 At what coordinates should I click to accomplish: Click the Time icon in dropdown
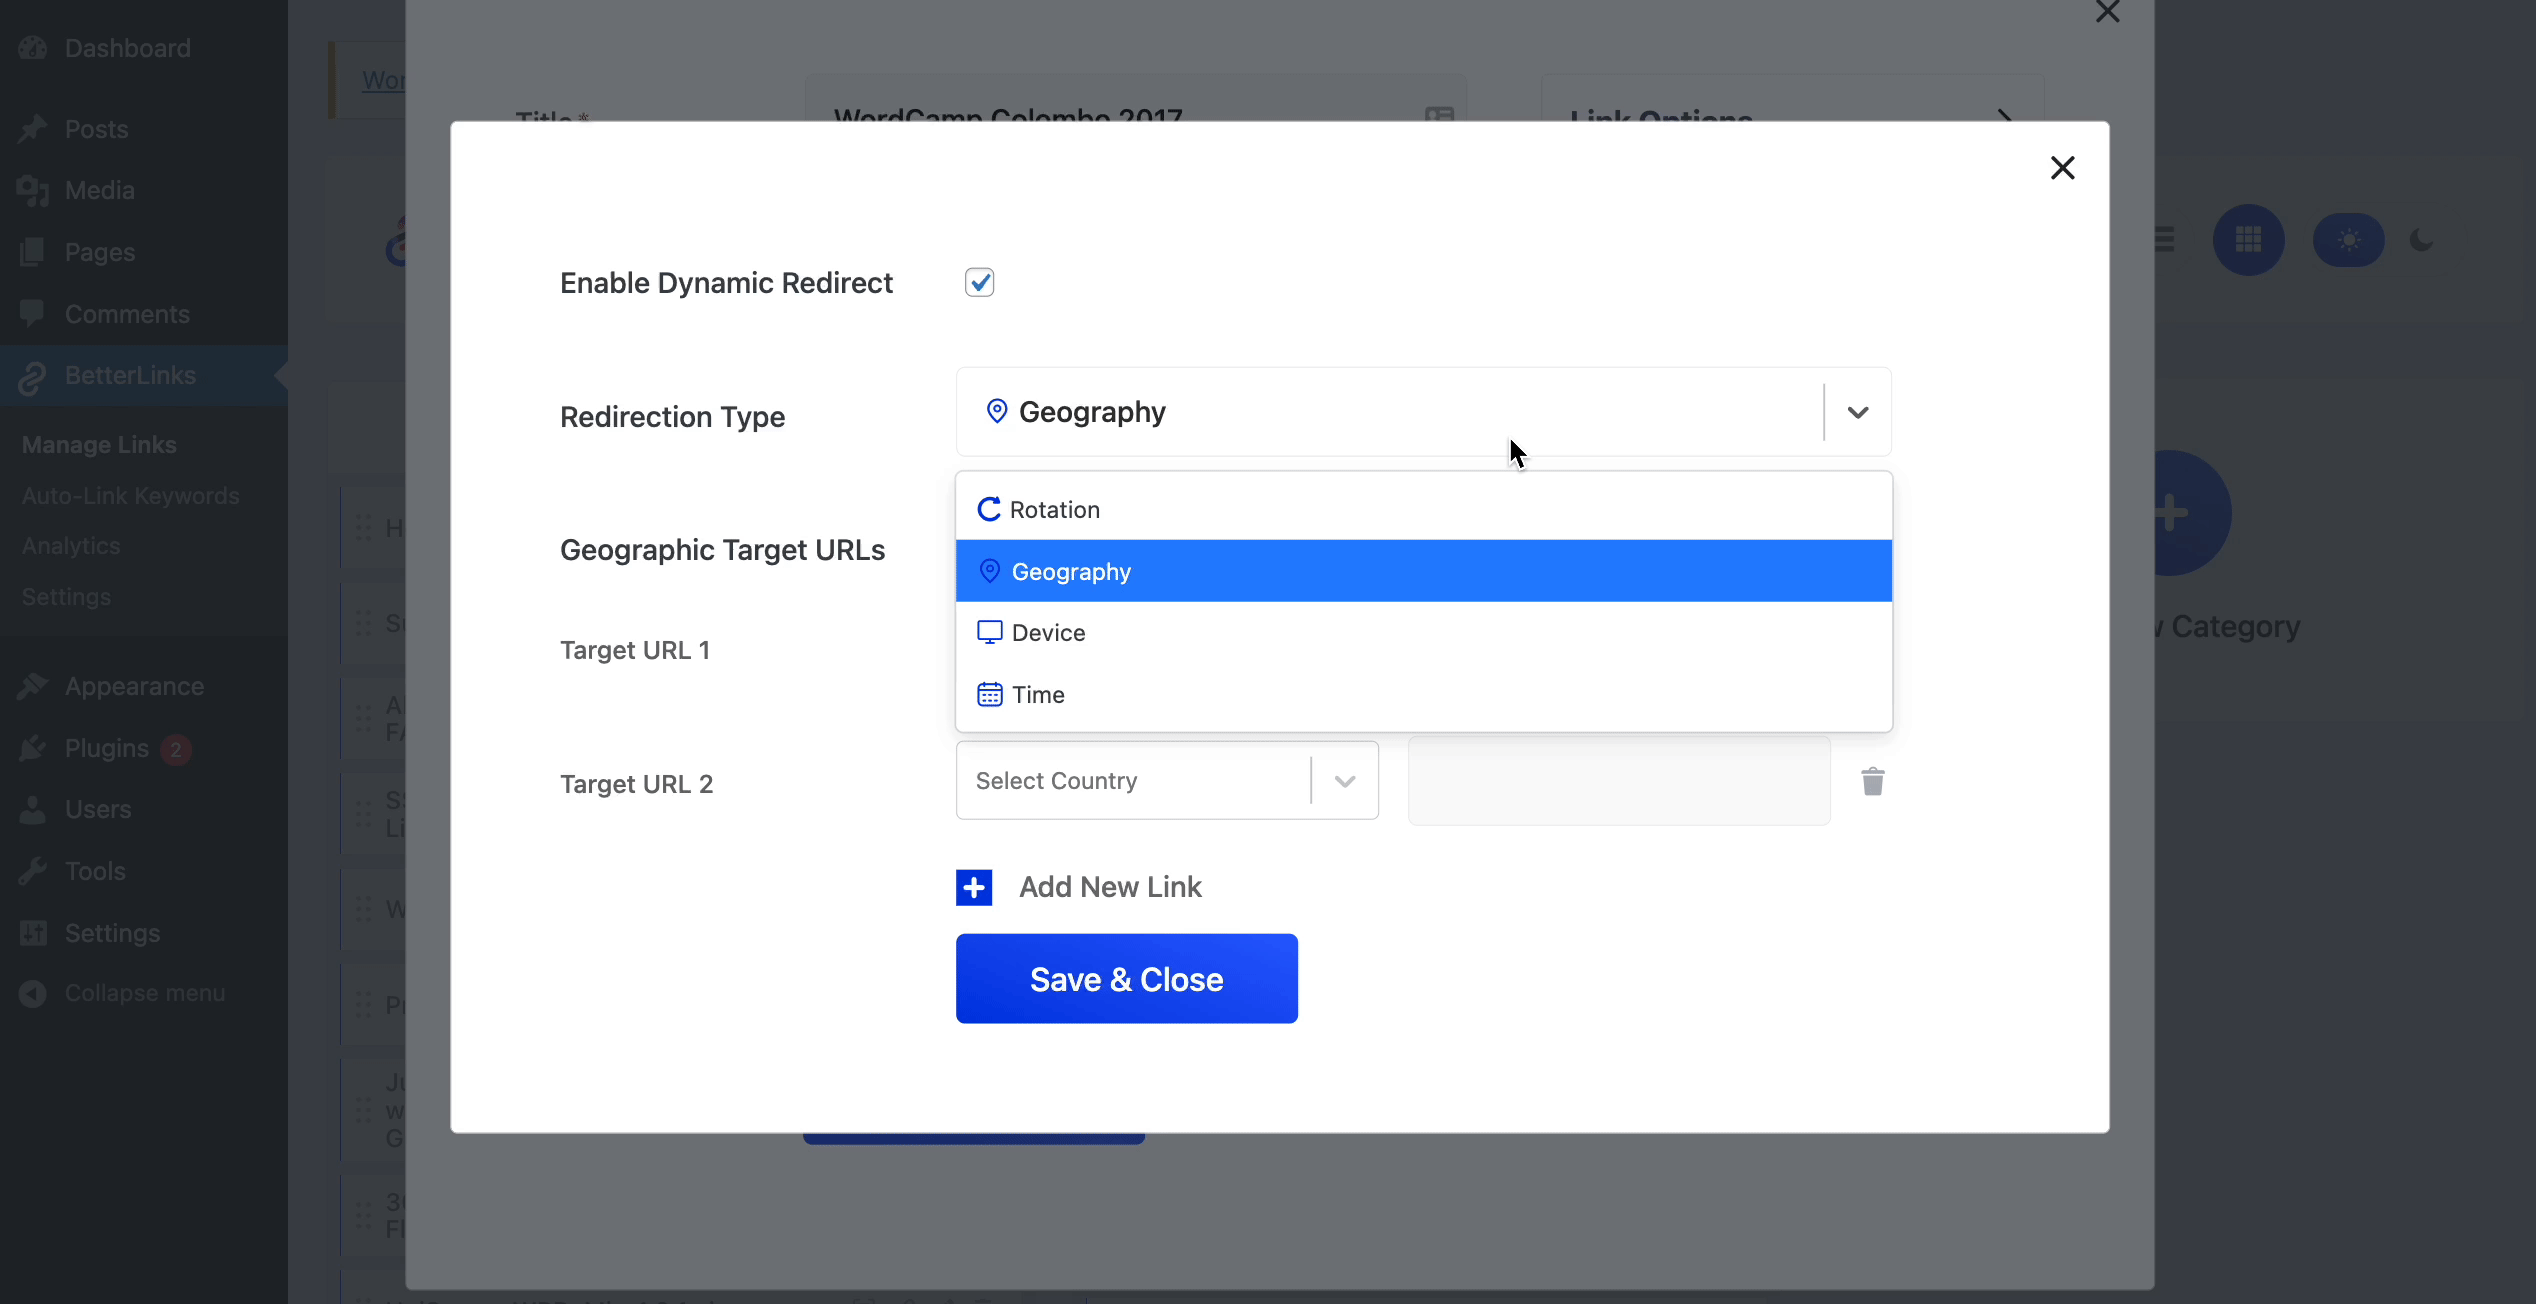[989, 694]
